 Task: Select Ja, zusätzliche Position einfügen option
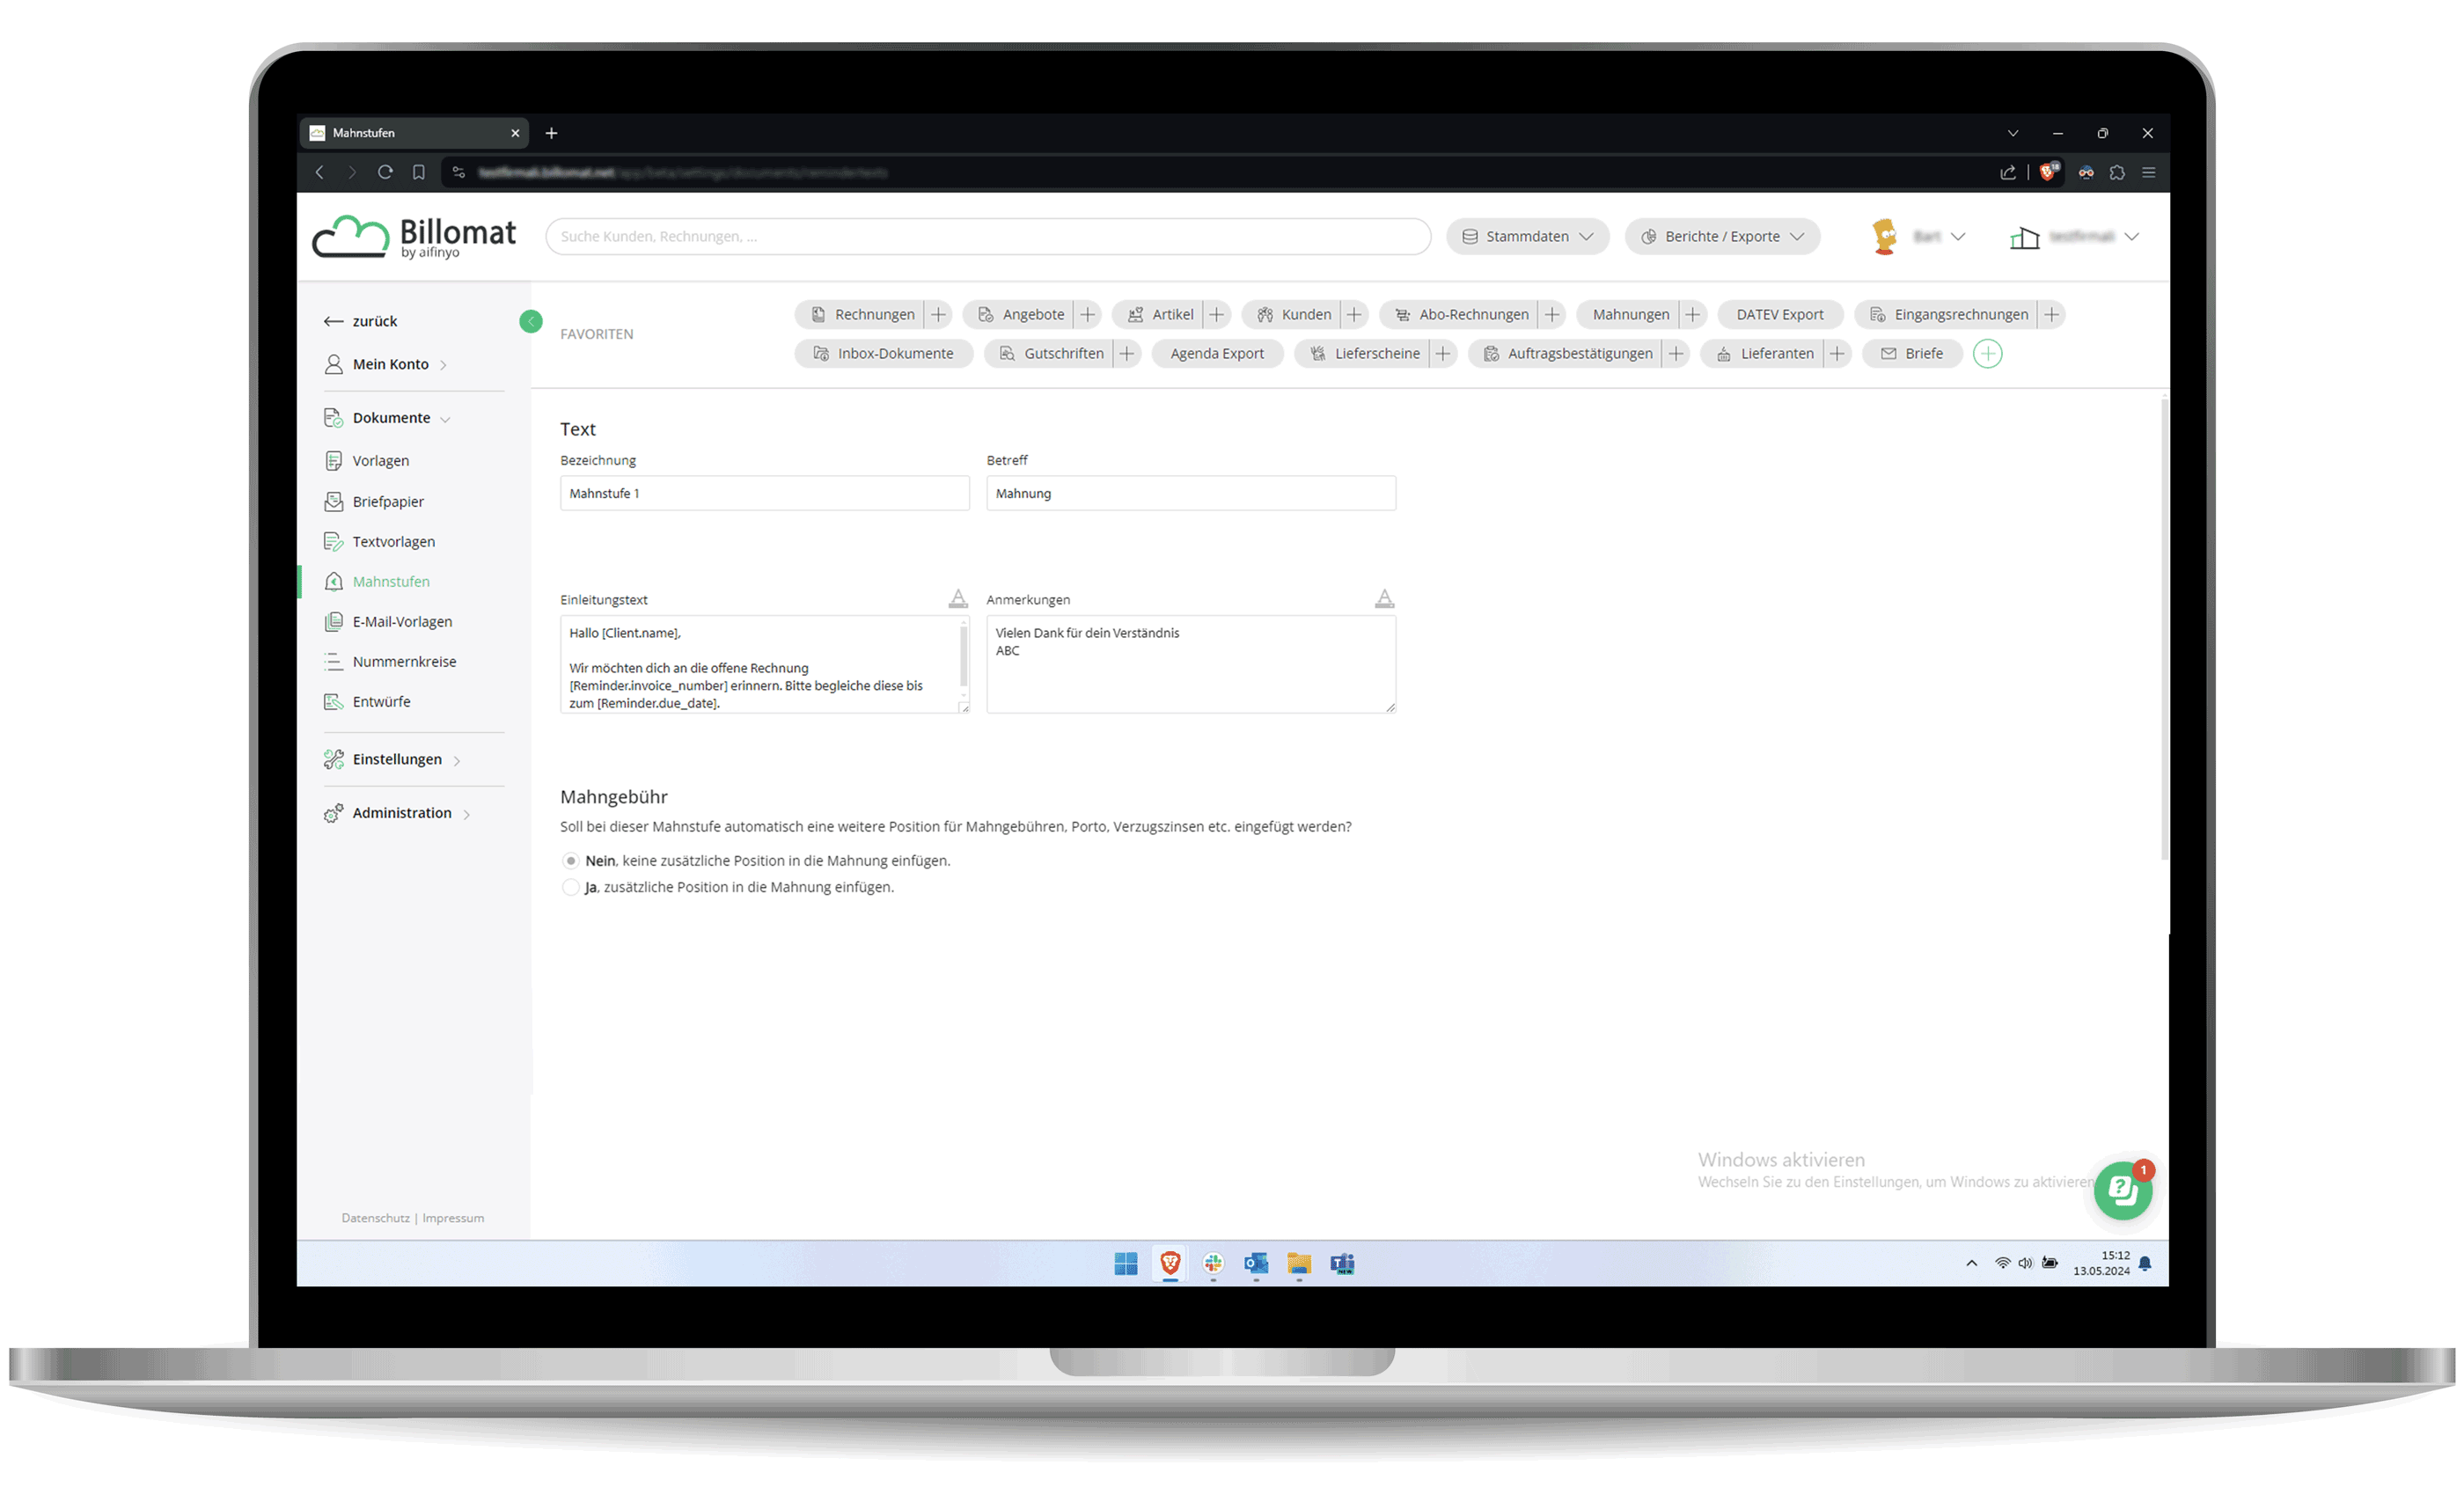point(571,887)
